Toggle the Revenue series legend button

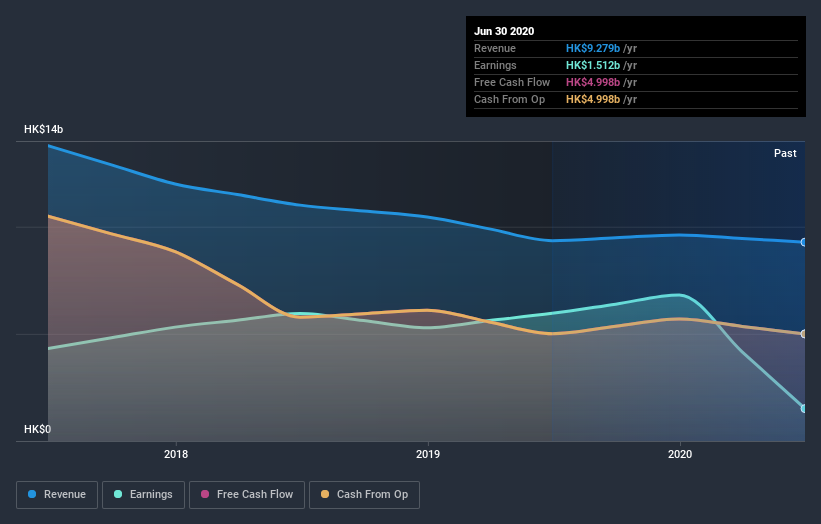(x=57, y=495)
